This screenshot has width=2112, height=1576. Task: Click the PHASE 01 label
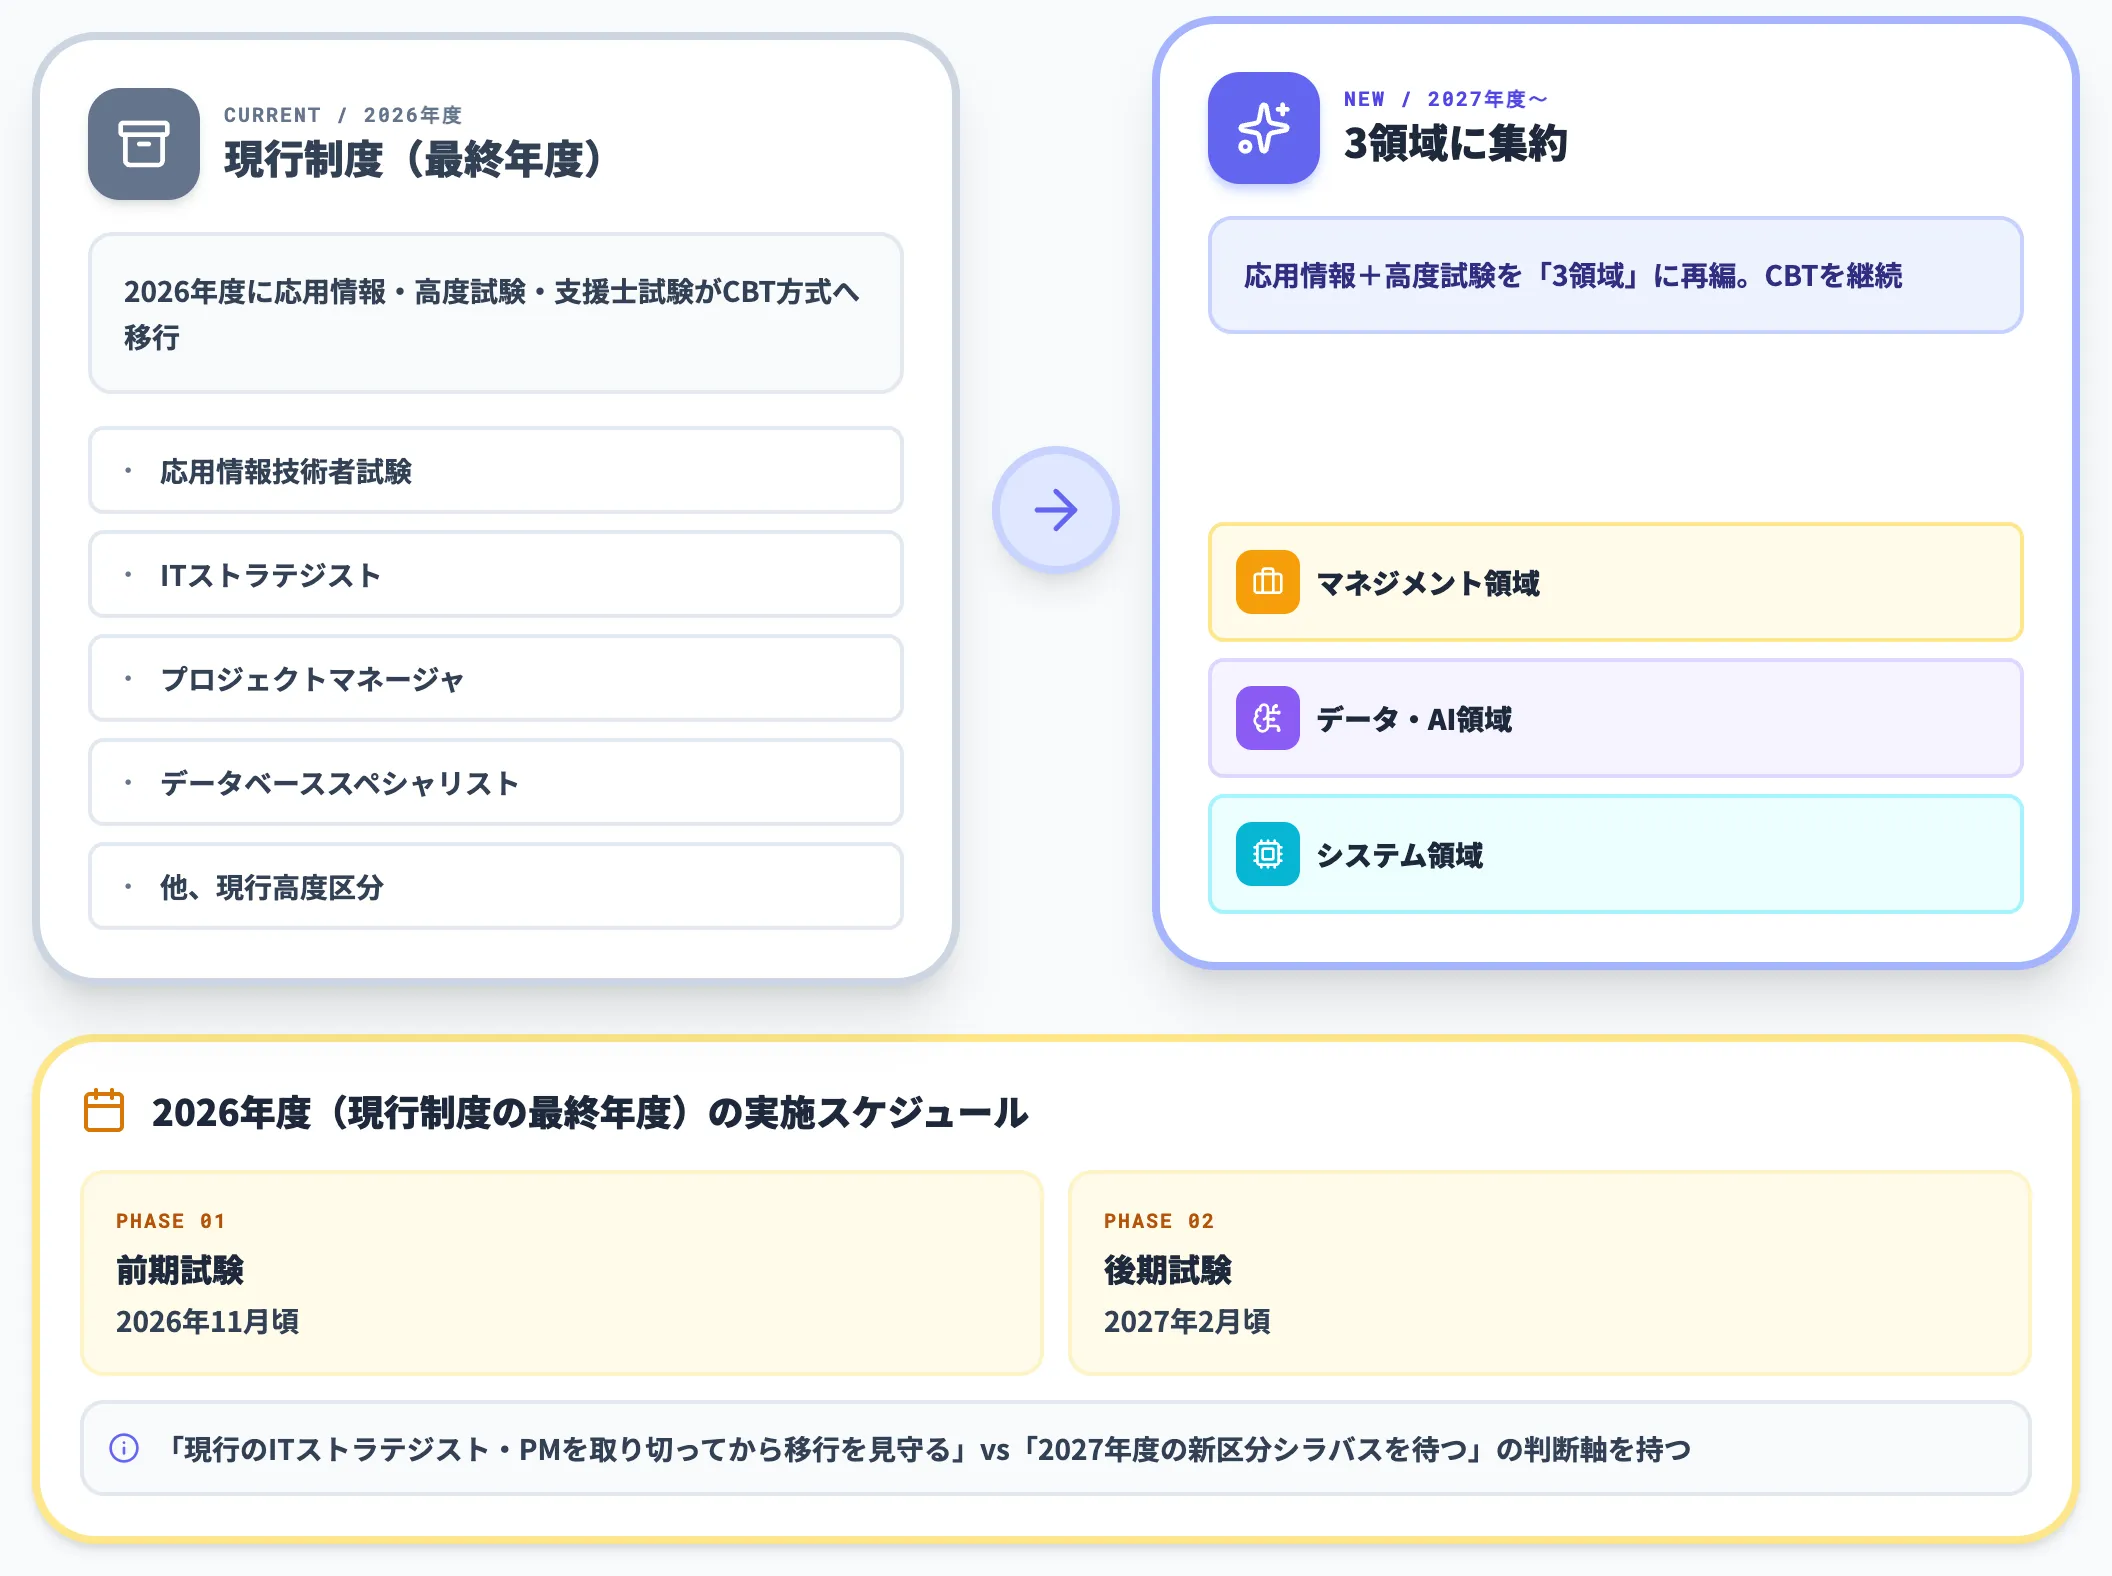click(x=171, y=1221)
